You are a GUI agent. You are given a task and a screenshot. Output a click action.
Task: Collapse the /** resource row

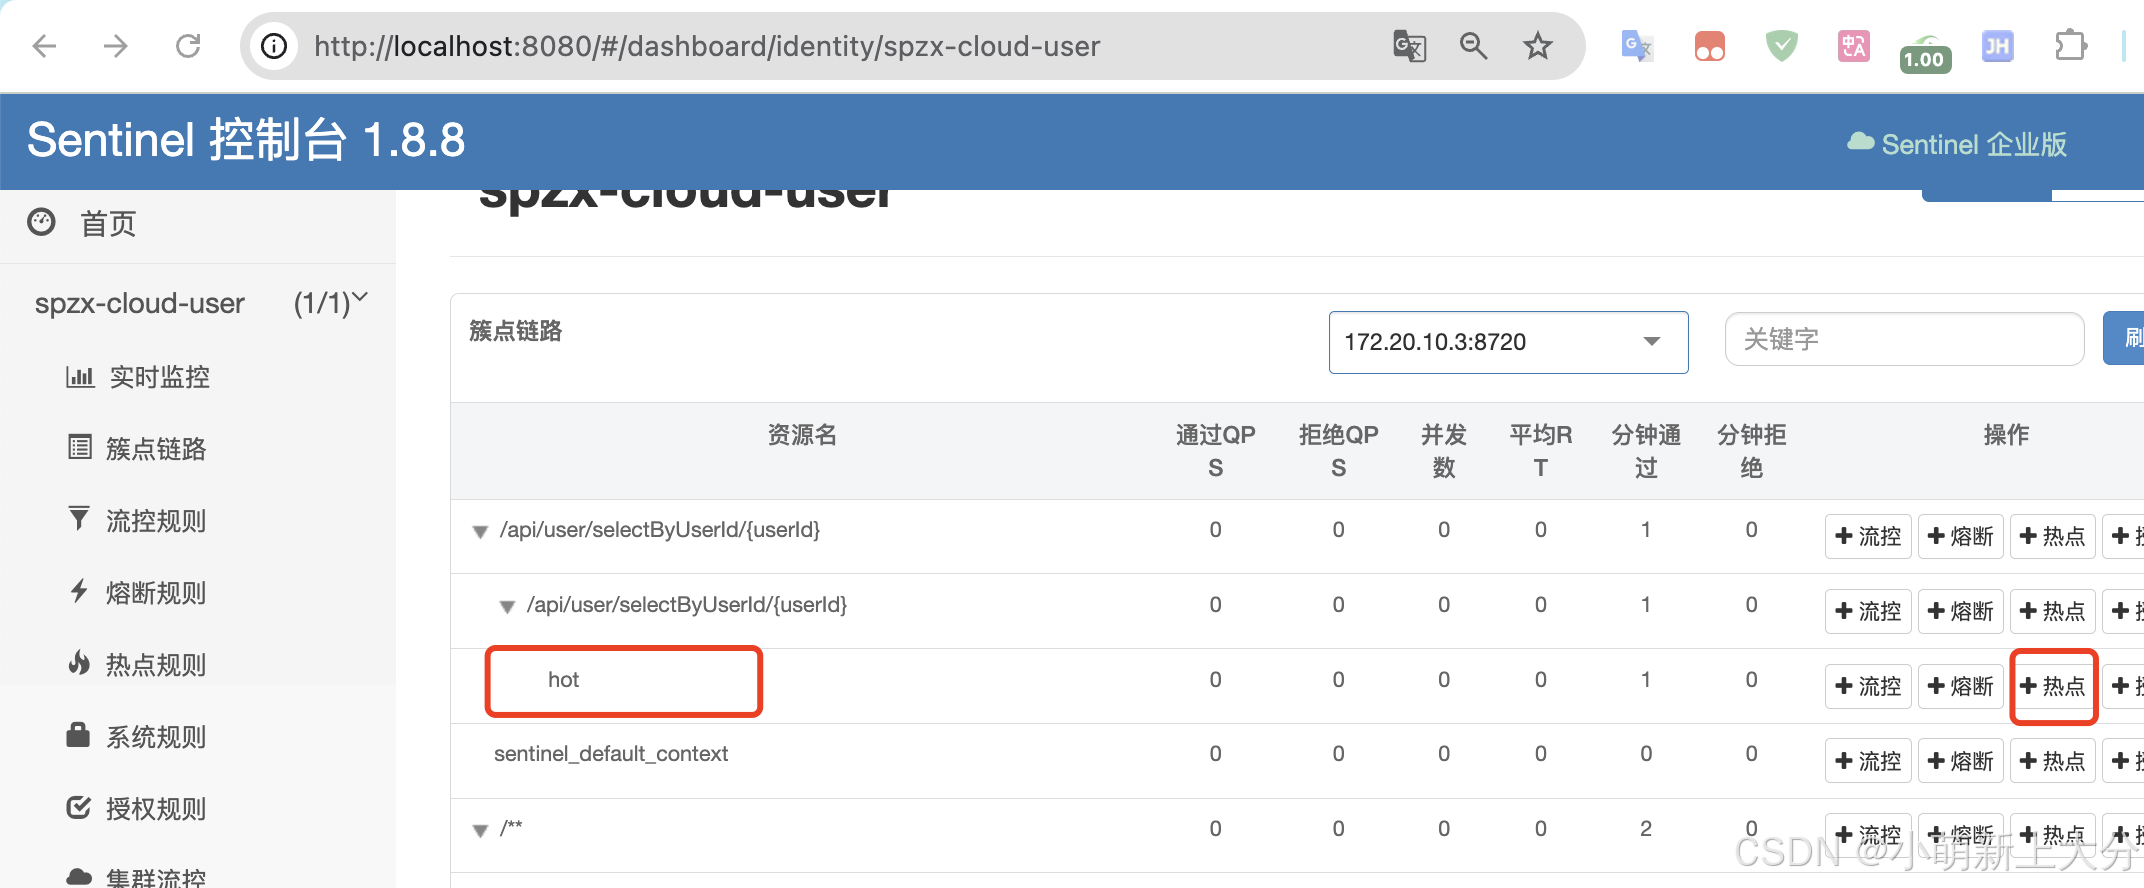480,831
